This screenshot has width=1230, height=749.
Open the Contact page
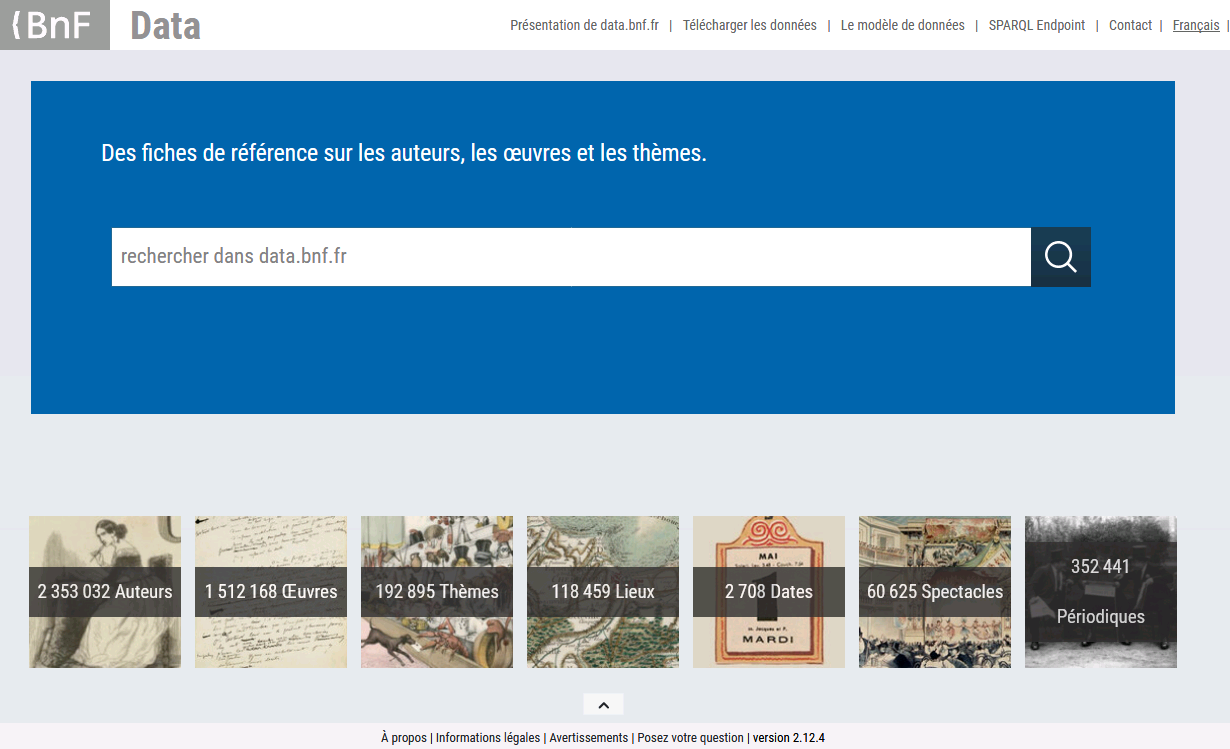coord(1130,25)
